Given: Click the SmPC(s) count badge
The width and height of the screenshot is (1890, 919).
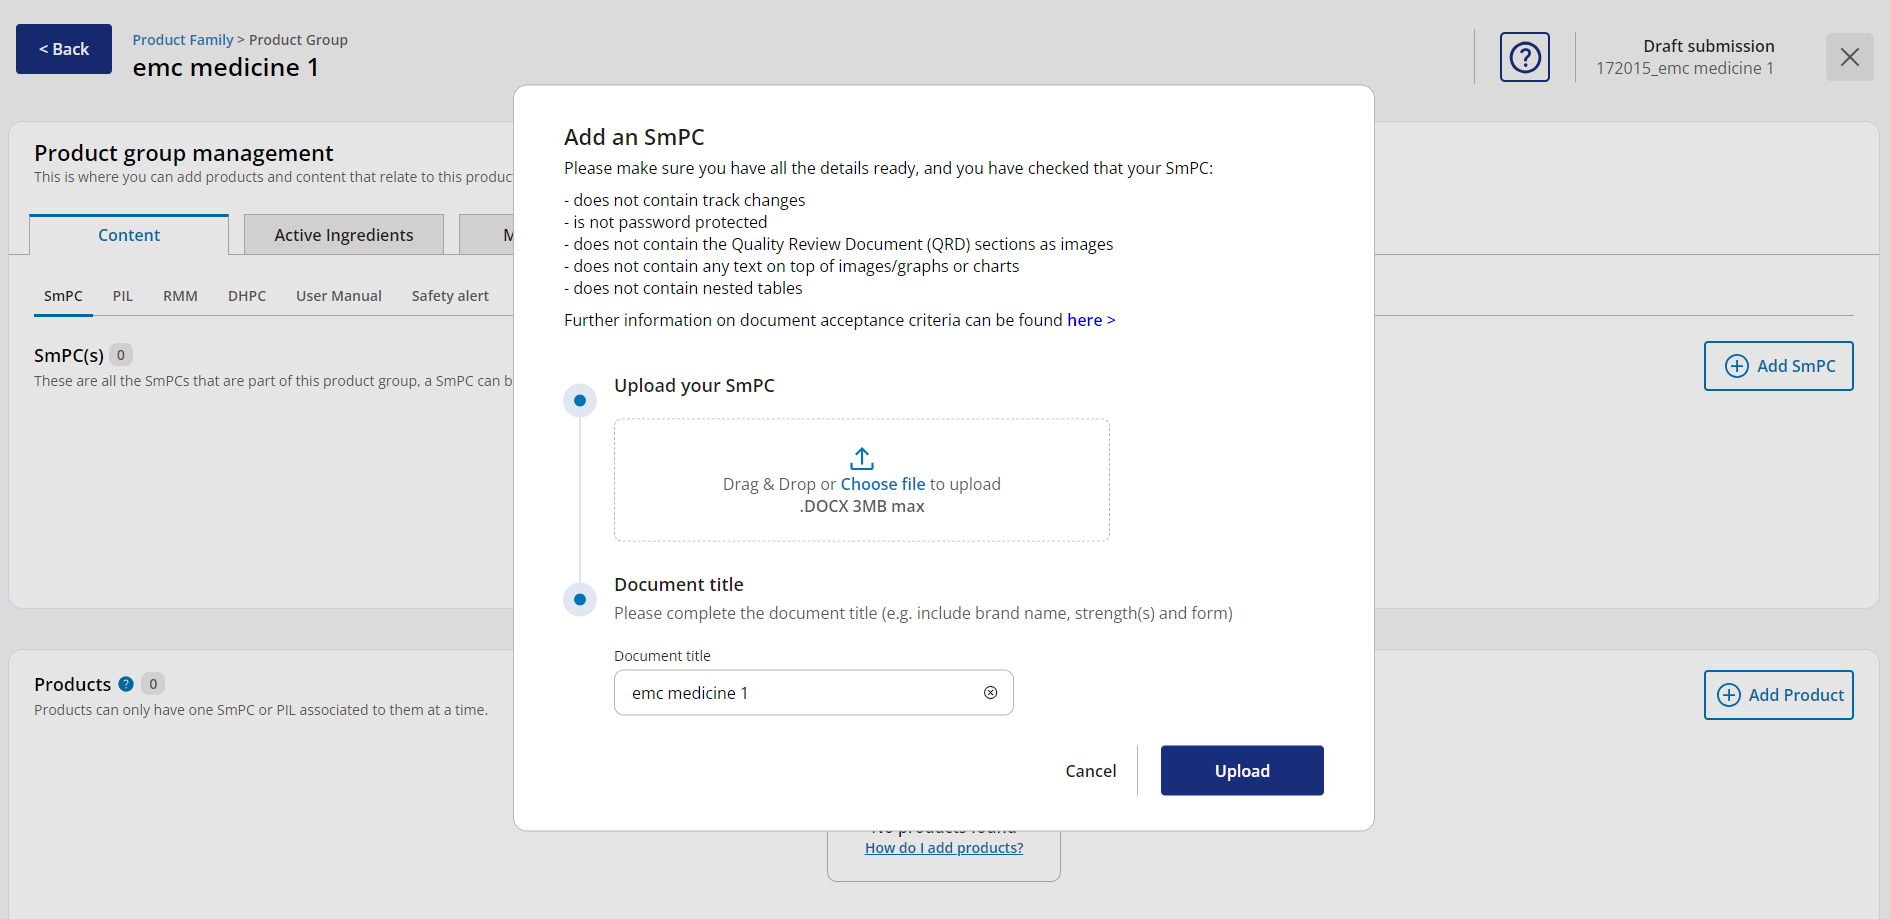Looking at the screenshot, I should 121,355.
